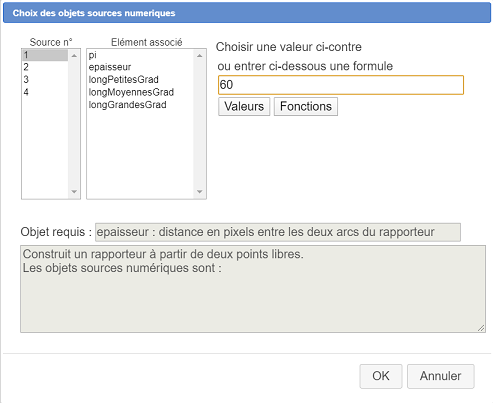The width and height of the screenshot is (493, 403).
Task: Select source number 1 in list
Action: (45, 55)
